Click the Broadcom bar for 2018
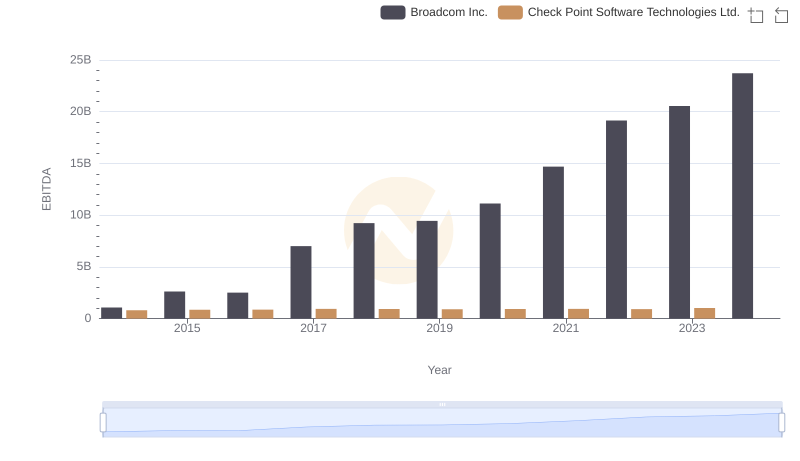This screenshot has width=800, height=461. click(x=364, y=271)
